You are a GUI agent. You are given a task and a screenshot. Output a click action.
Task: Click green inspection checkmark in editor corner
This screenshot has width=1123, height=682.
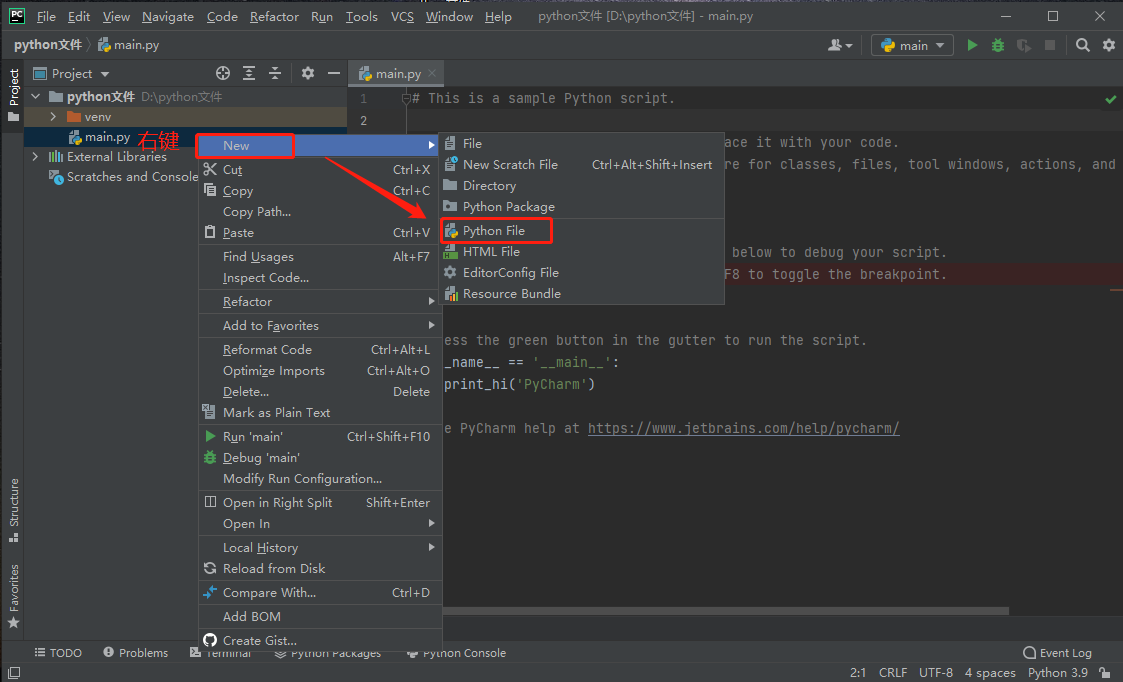[x=1111, y=100]
